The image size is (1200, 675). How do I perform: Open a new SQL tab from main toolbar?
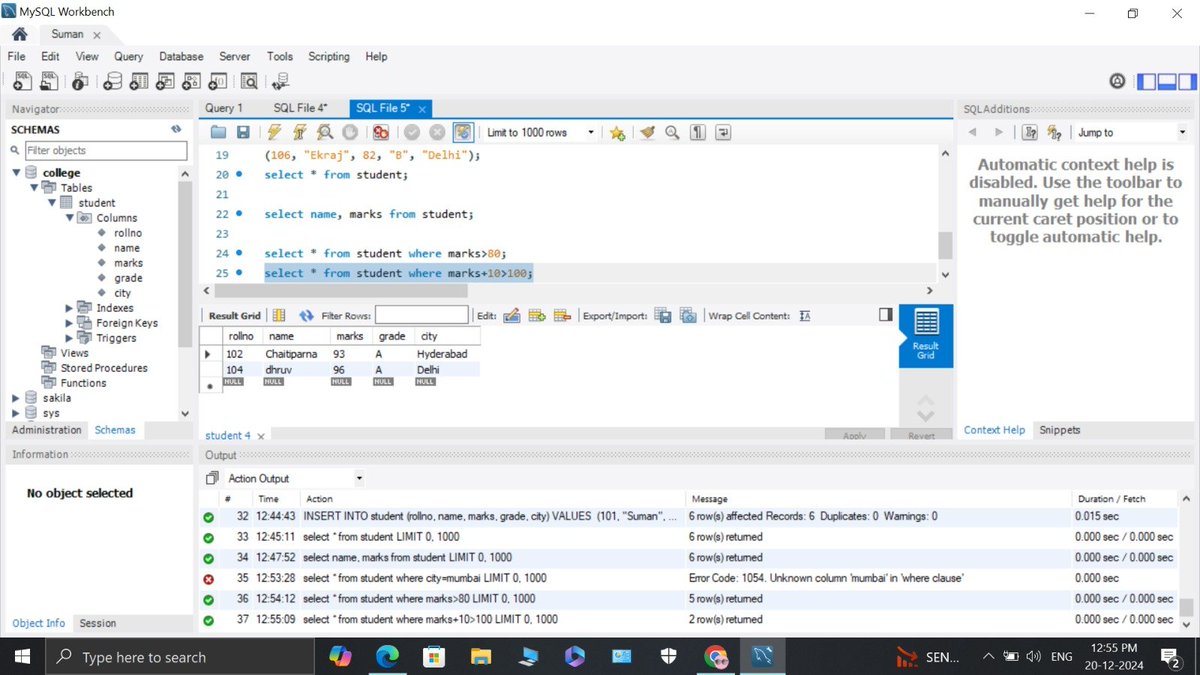(22, 82)
